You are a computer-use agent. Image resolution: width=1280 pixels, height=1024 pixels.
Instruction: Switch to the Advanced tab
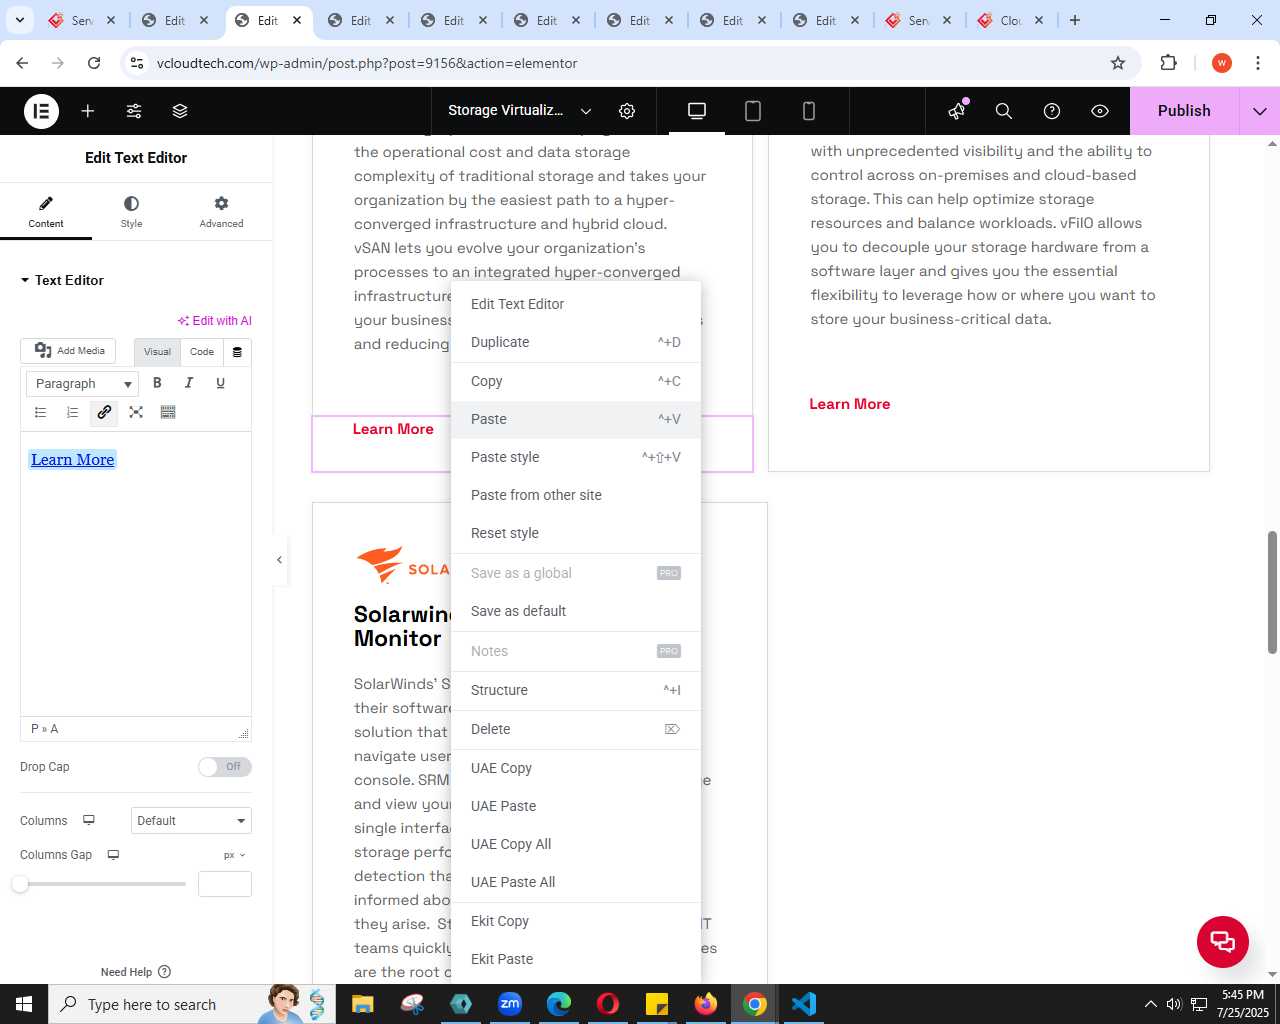(221, 211)
